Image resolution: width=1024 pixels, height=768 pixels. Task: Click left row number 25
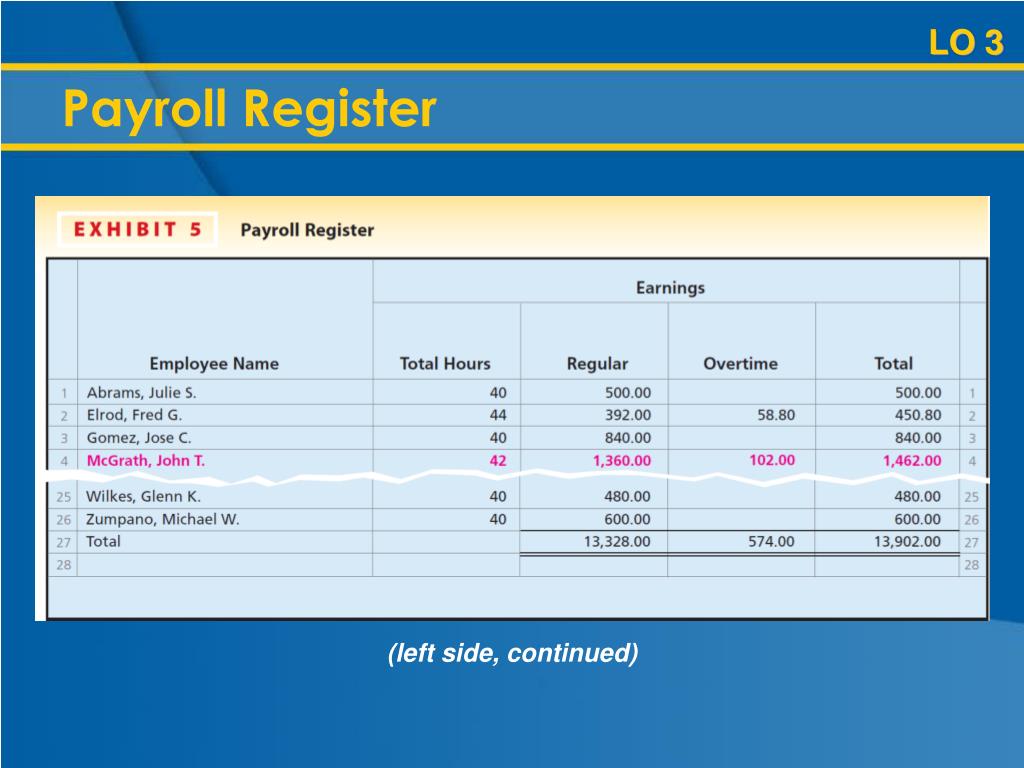coord(63,497)
